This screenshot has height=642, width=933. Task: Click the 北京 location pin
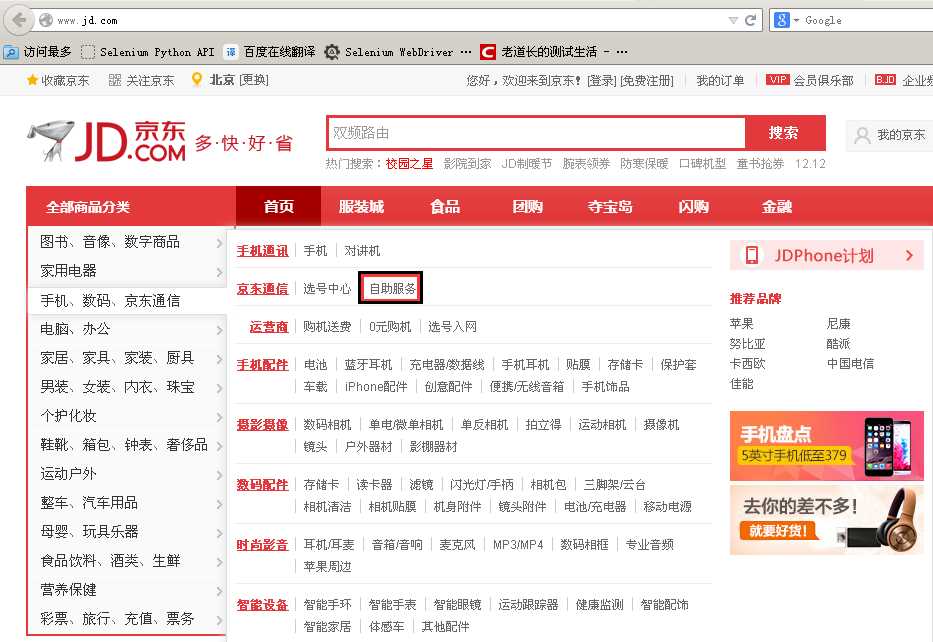(197, 80)
